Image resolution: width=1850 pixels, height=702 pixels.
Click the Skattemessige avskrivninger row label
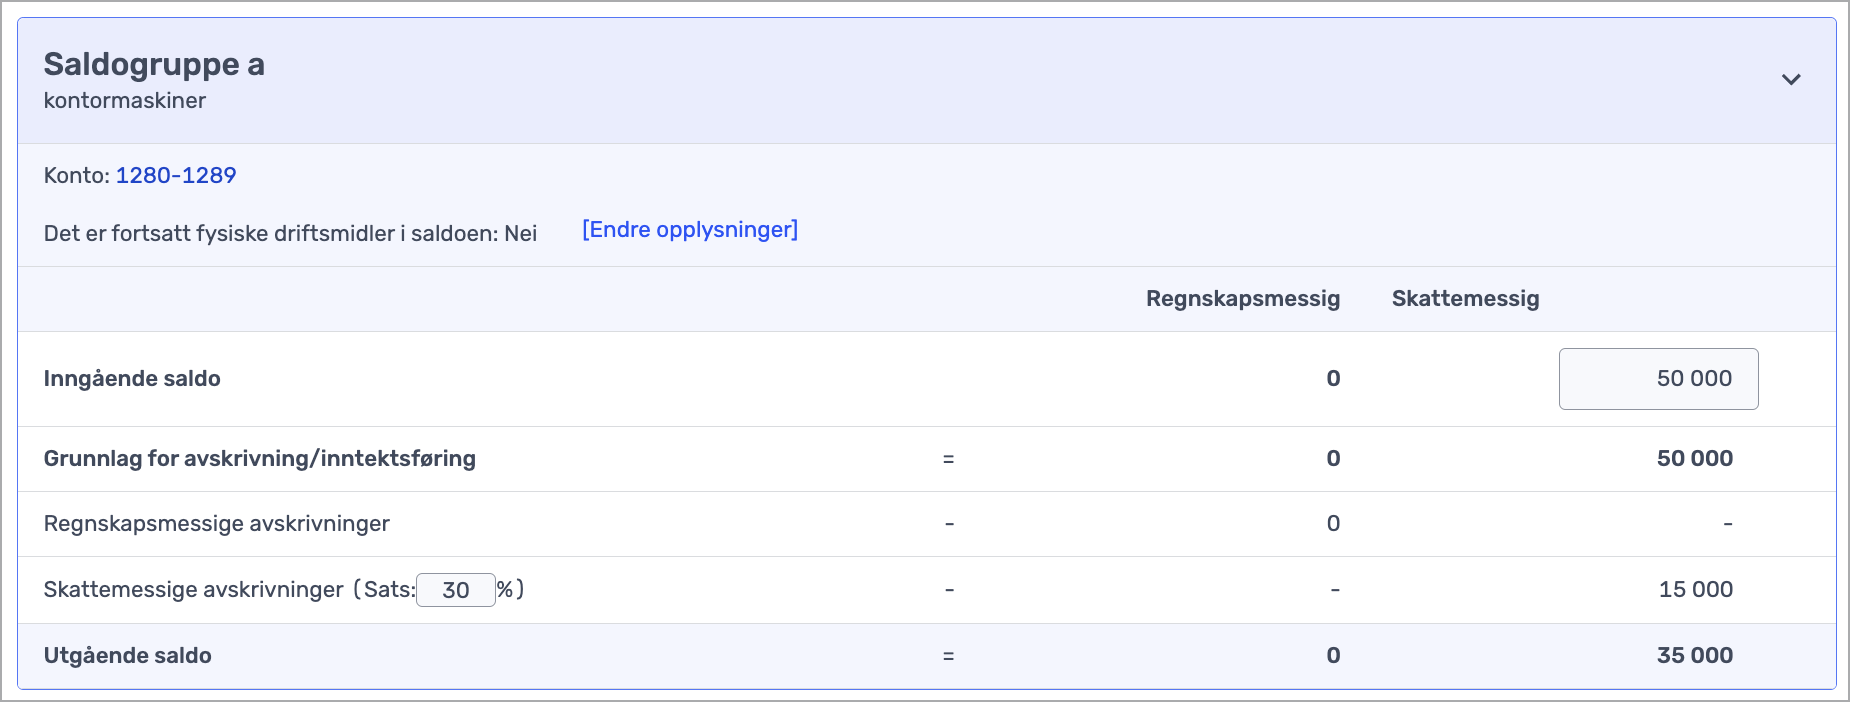coord(194,590)
